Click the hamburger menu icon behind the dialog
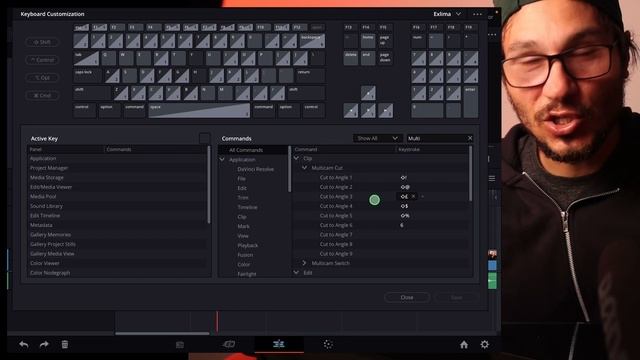The image size is (640, 360). coord(492,178)
